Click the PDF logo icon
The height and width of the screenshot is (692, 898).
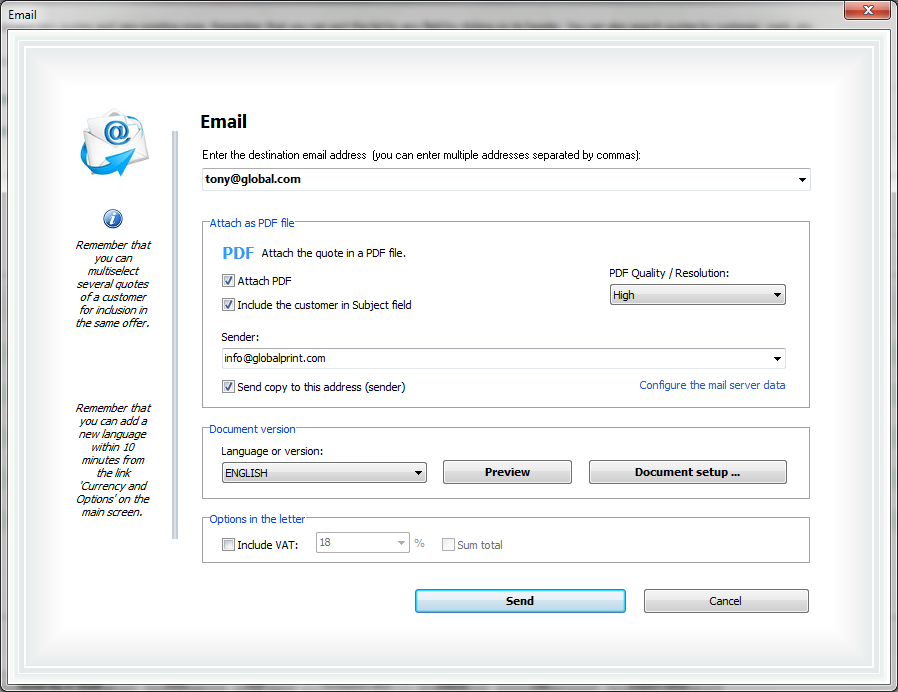tap(238, 253)
